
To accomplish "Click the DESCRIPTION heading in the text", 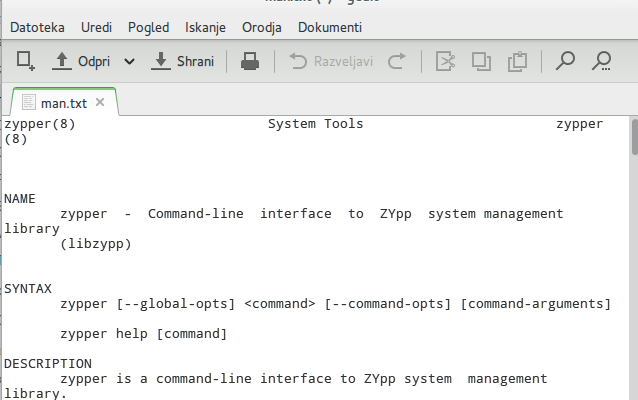I will click(x=48, y=363).
